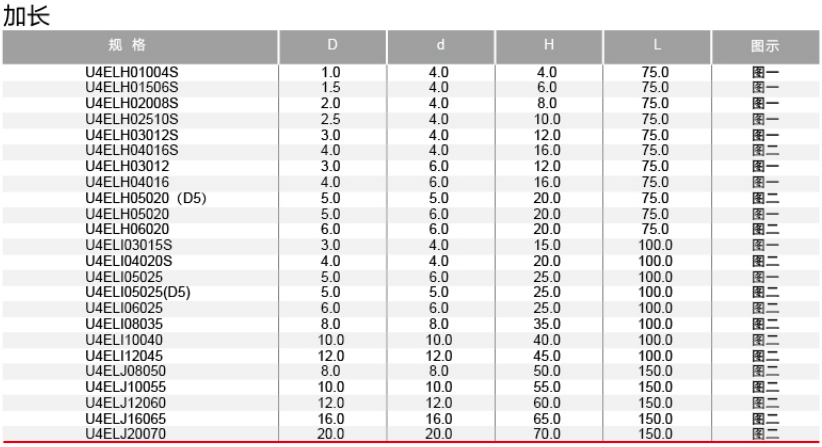Select 图一 in the U4ELH01004S row

(x=765, y=72)
